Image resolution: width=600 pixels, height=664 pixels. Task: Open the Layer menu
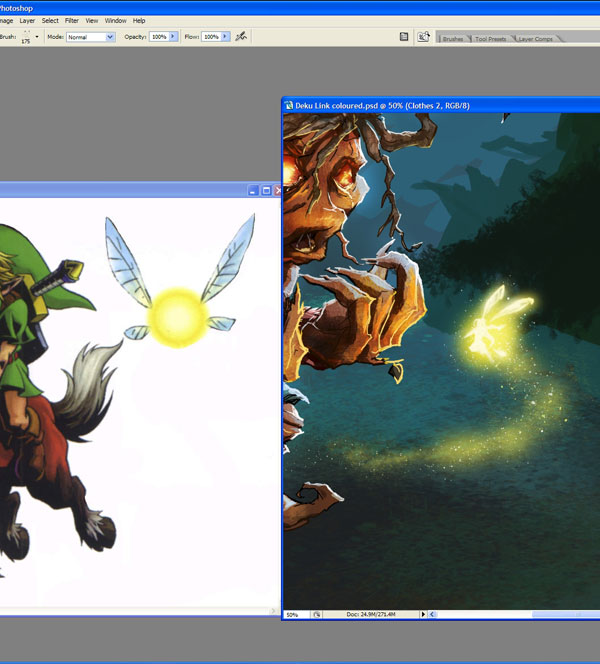coord(27,20)
